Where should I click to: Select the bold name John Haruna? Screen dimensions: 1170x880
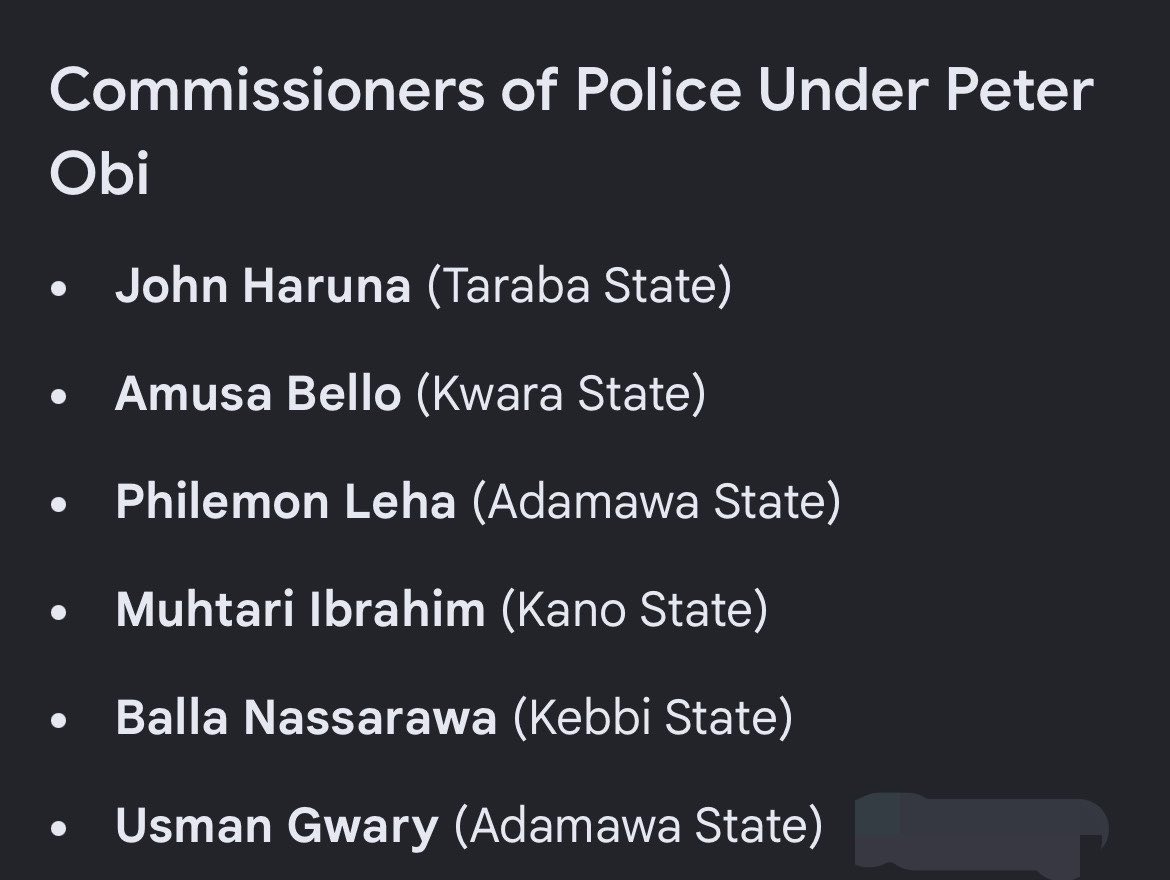coord(263,286)
